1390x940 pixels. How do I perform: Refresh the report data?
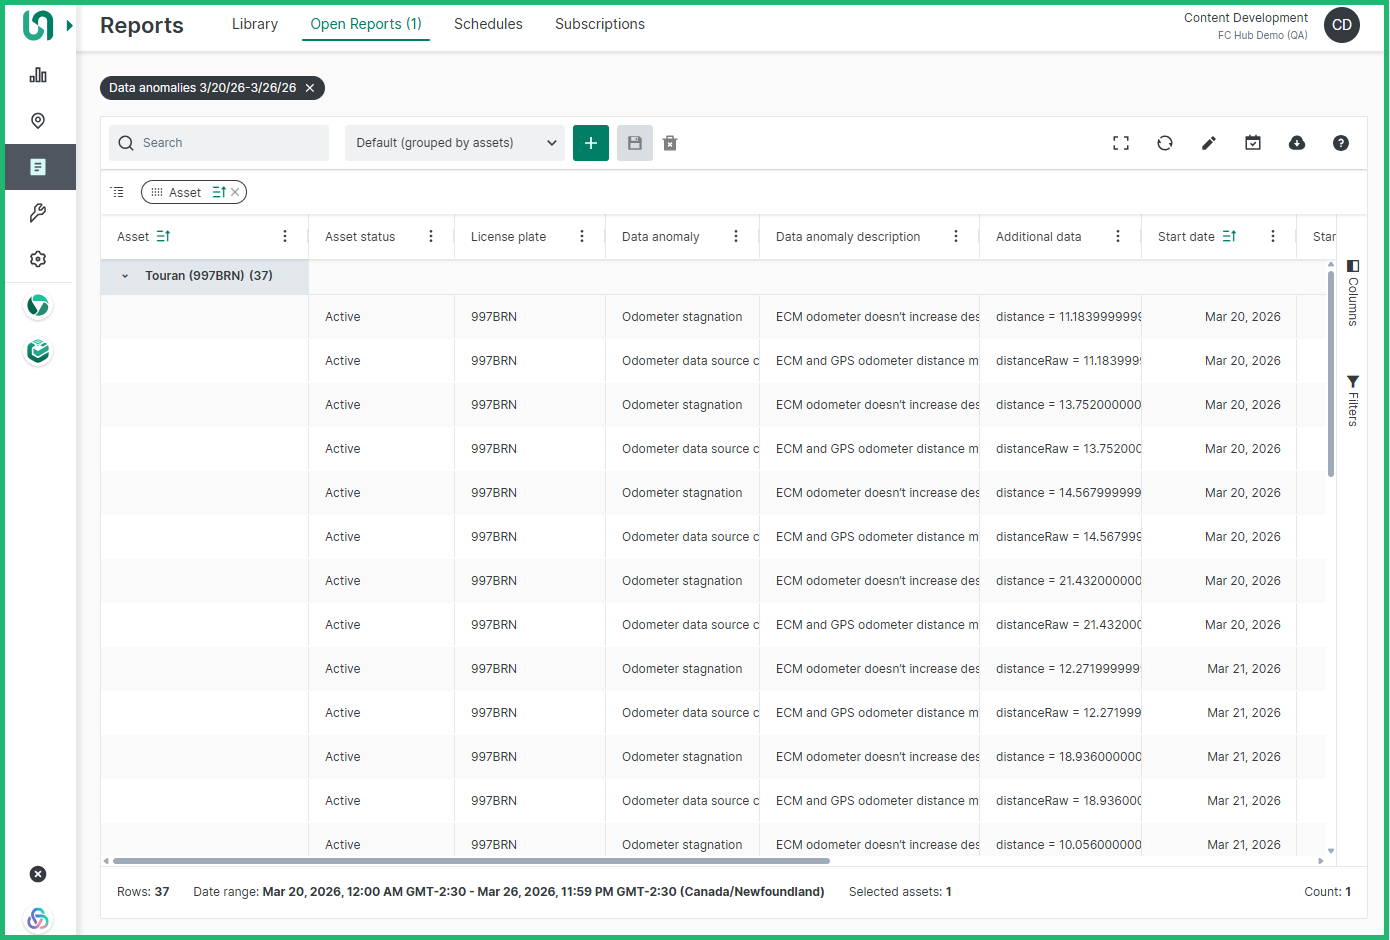[x=1165, y=143]
